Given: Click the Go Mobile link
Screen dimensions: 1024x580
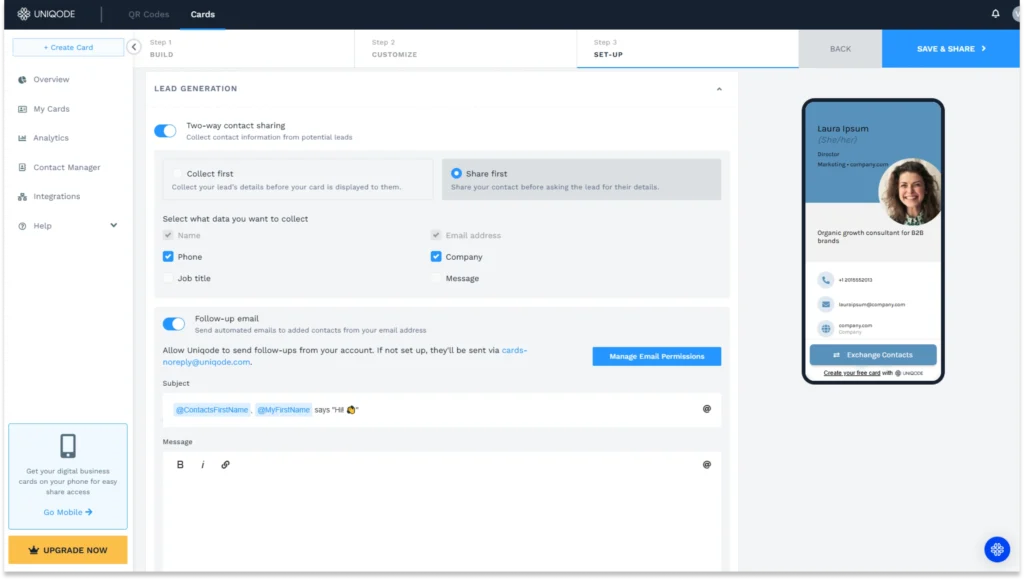Looking at the screenshot, I should [x=68, y=512].
